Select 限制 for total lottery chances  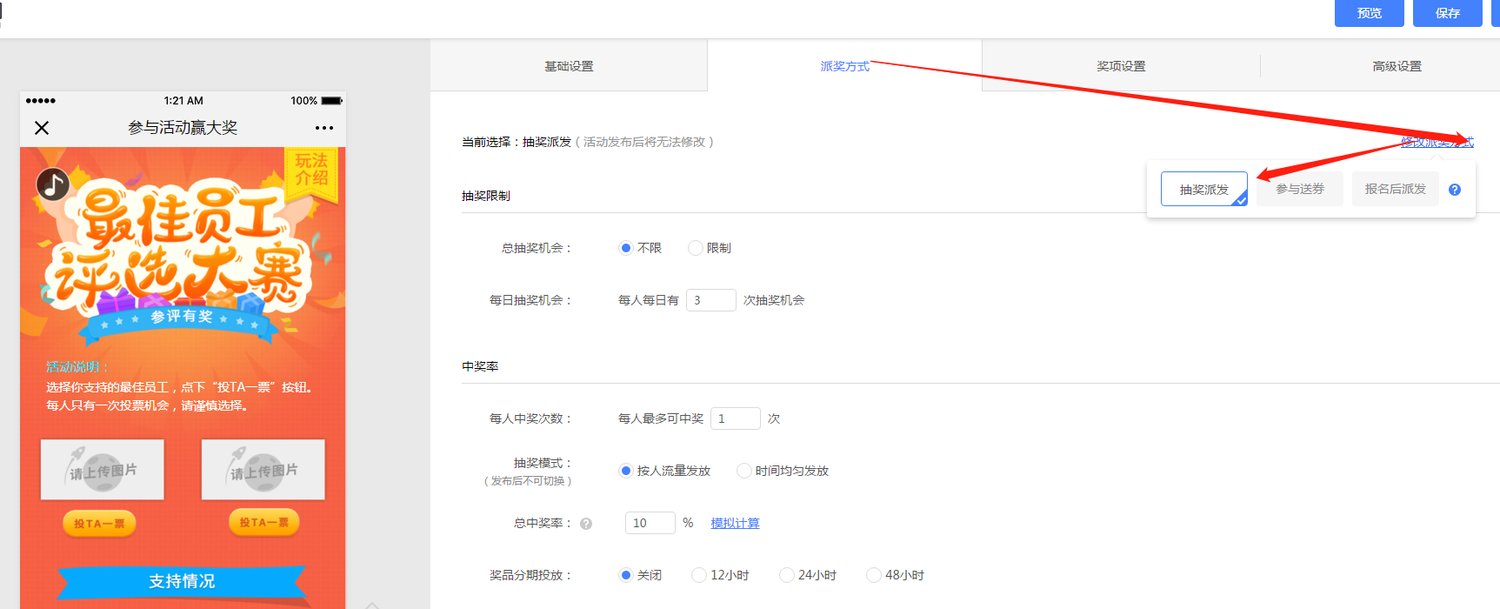[x=696, y=248]
